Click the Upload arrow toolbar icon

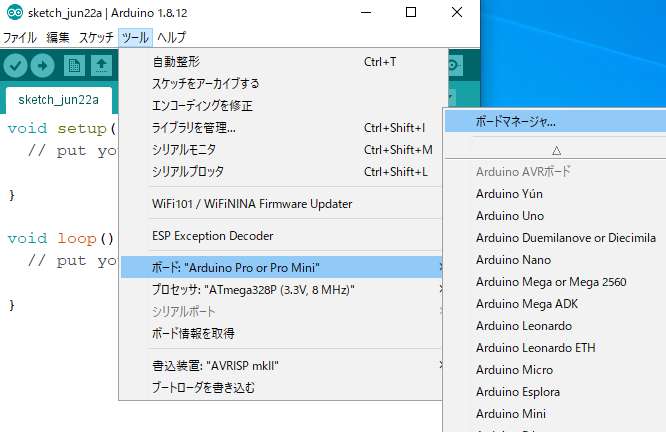(43, 65)
